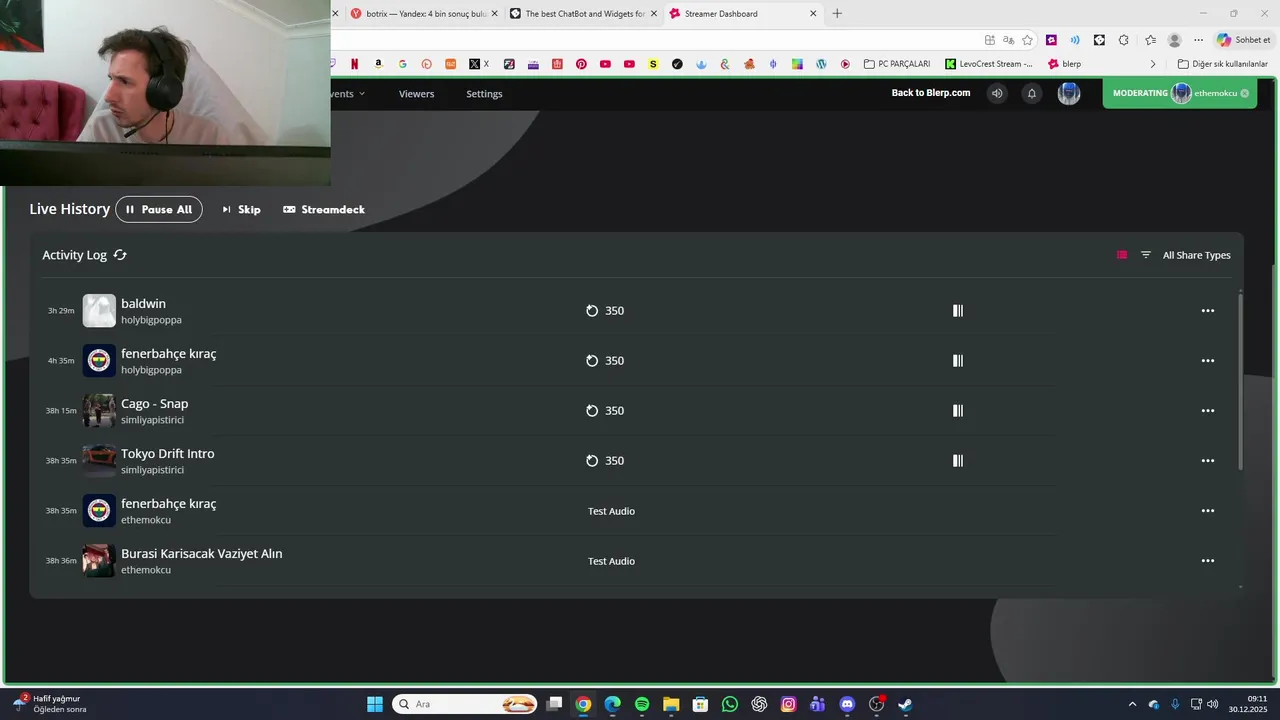This screenshot has width=1280, height=720.
Task: Open the WordPress bookmark
Action: (x=821, y=64)
